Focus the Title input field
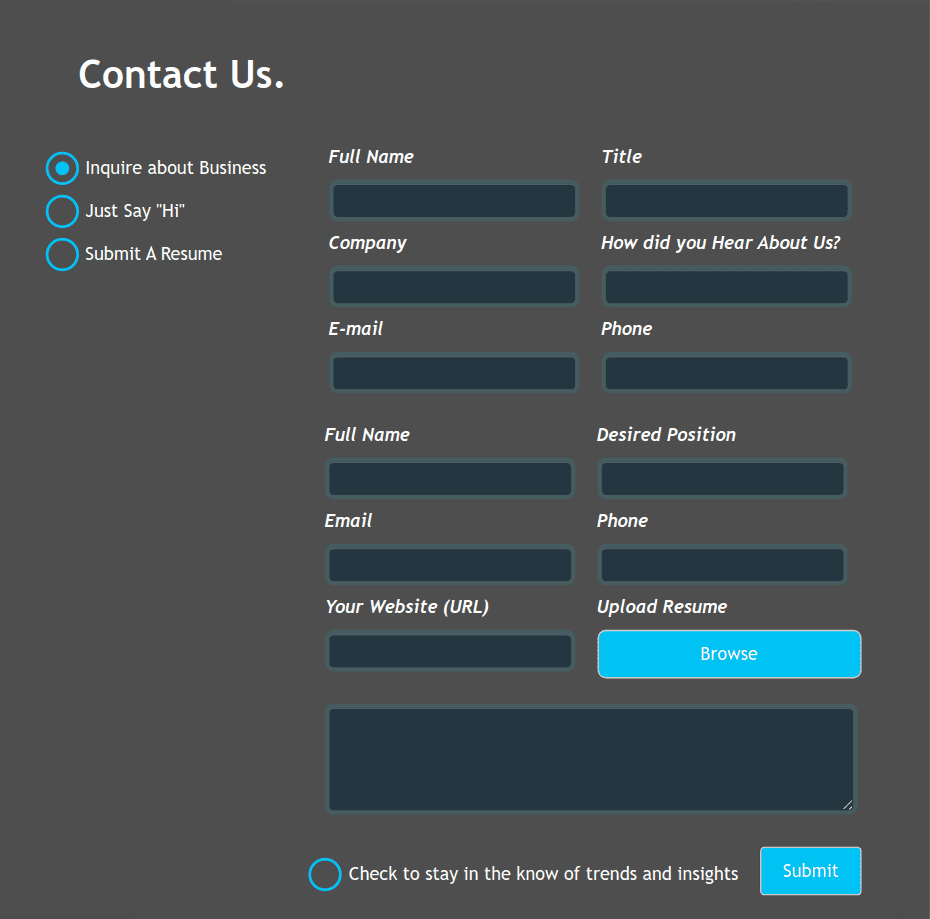The image size is (930, 919). [726, 200]
